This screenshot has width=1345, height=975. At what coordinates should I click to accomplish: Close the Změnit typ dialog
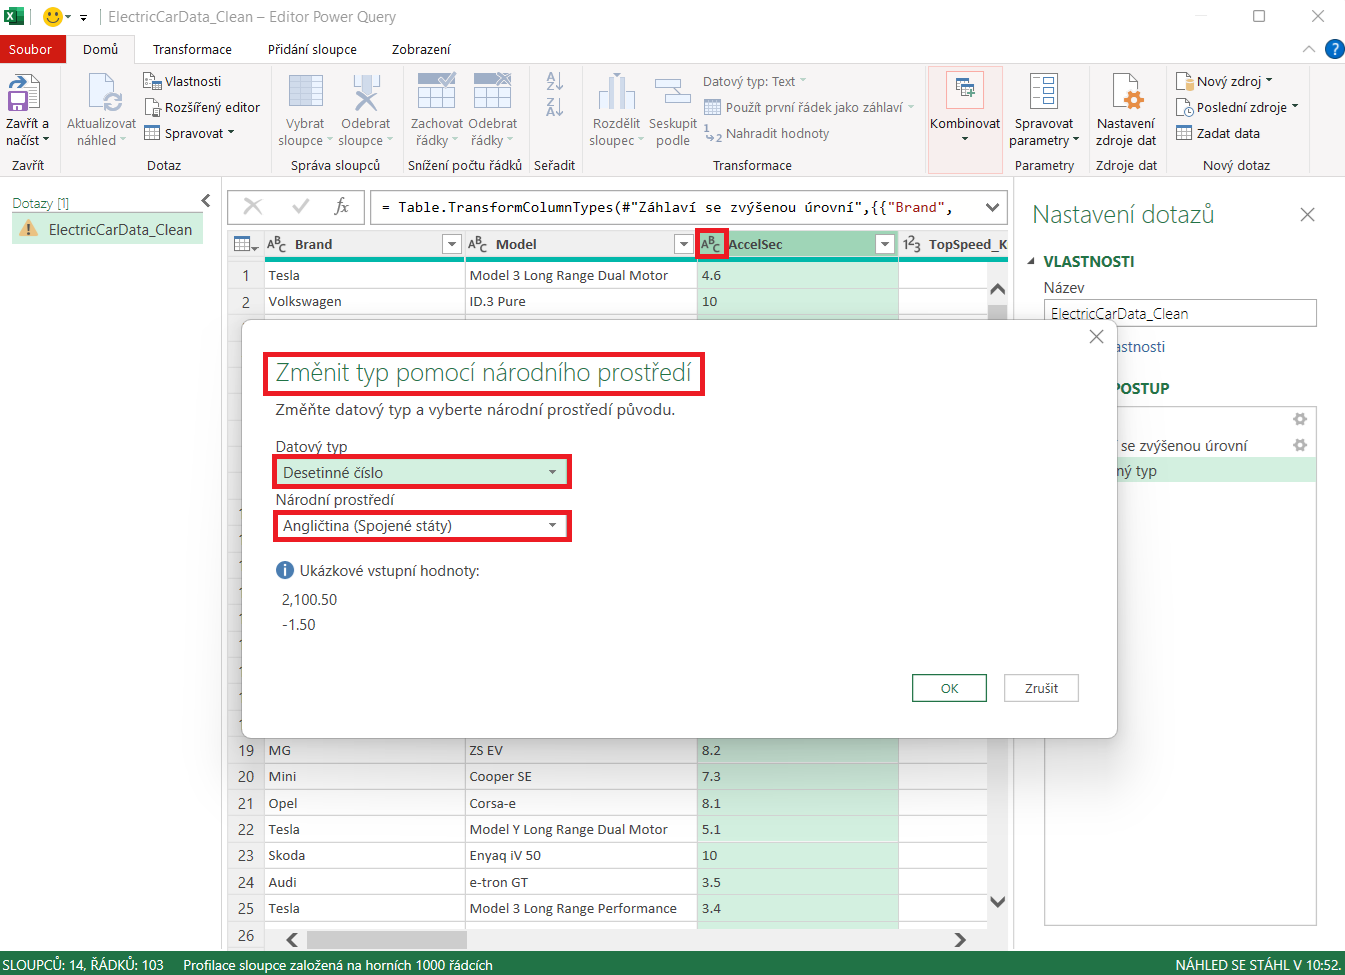[1096, 337]
